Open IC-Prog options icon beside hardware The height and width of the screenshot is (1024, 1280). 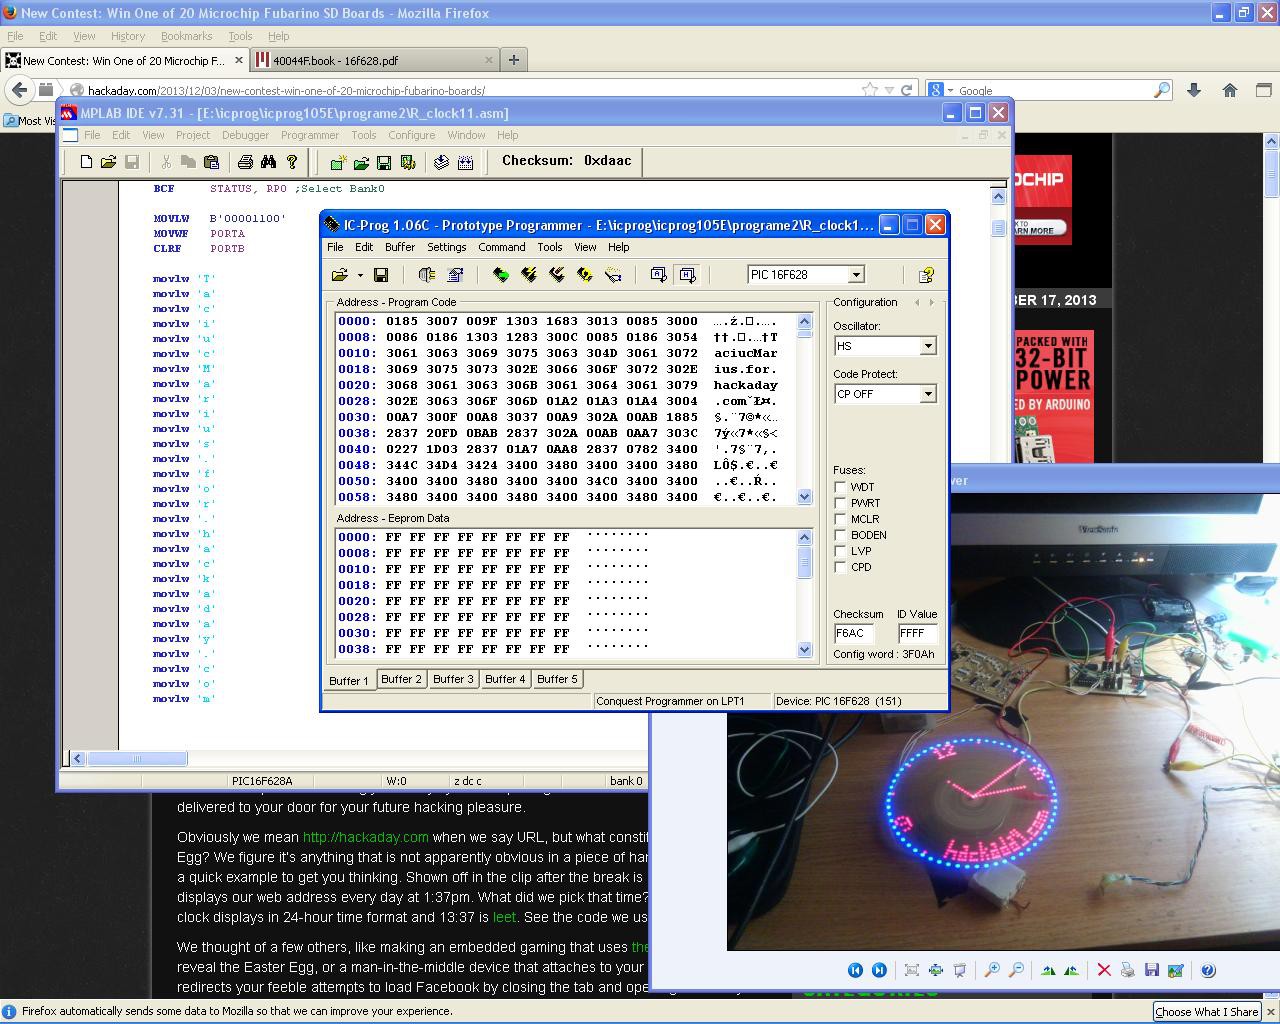pyautogui.click(x=456, y=275)
